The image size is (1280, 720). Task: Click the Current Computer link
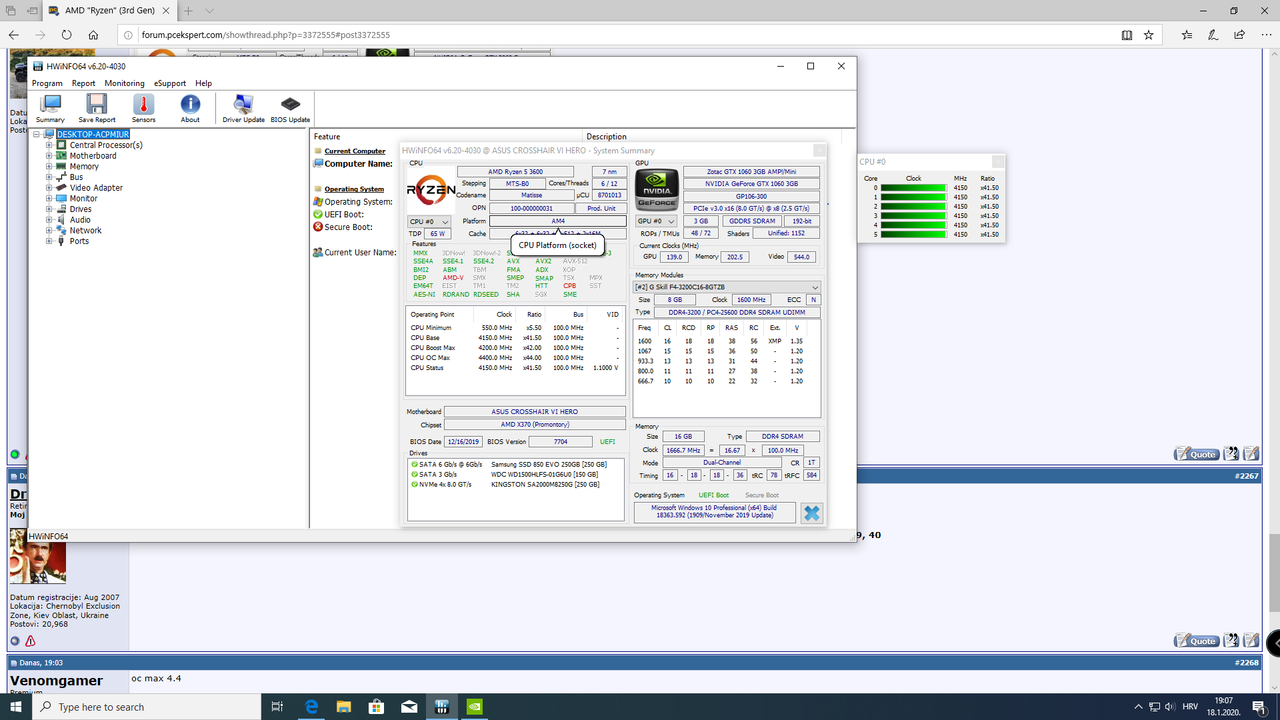353,151
